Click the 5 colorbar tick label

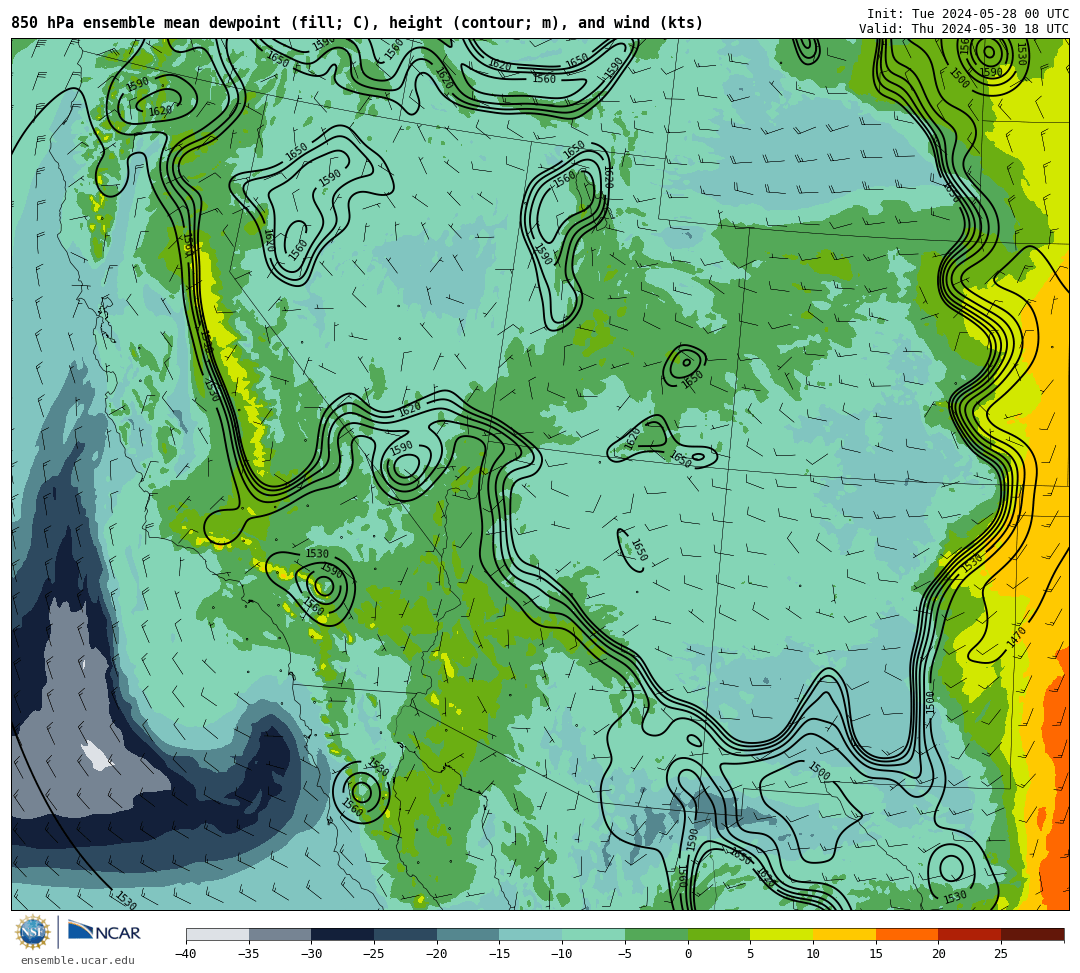(751, 954)
